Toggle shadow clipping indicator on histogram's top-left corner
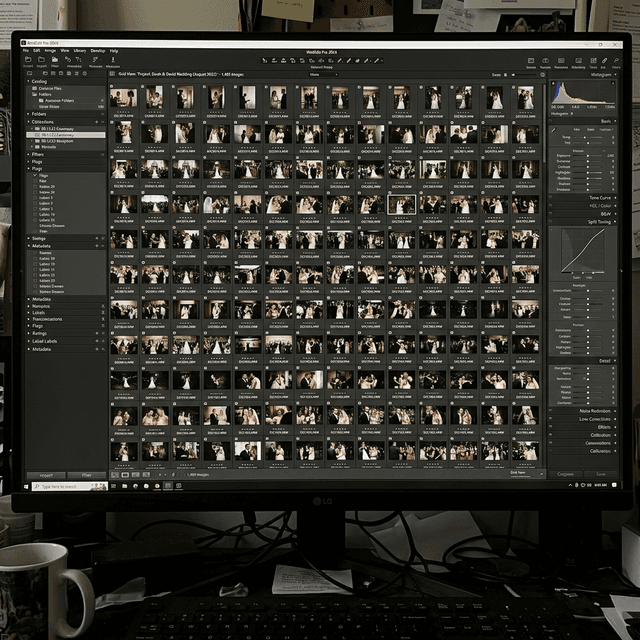 (553, 83)
